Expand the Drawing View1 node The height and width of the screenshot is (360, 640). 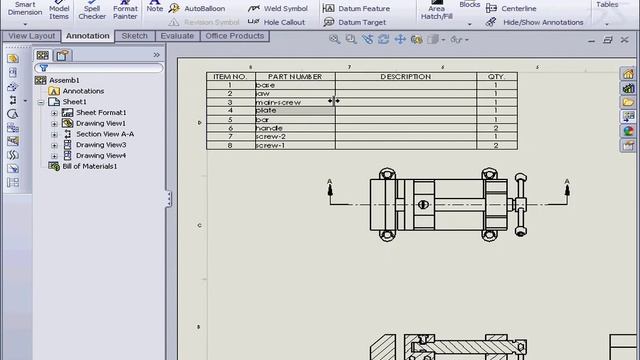54,123
